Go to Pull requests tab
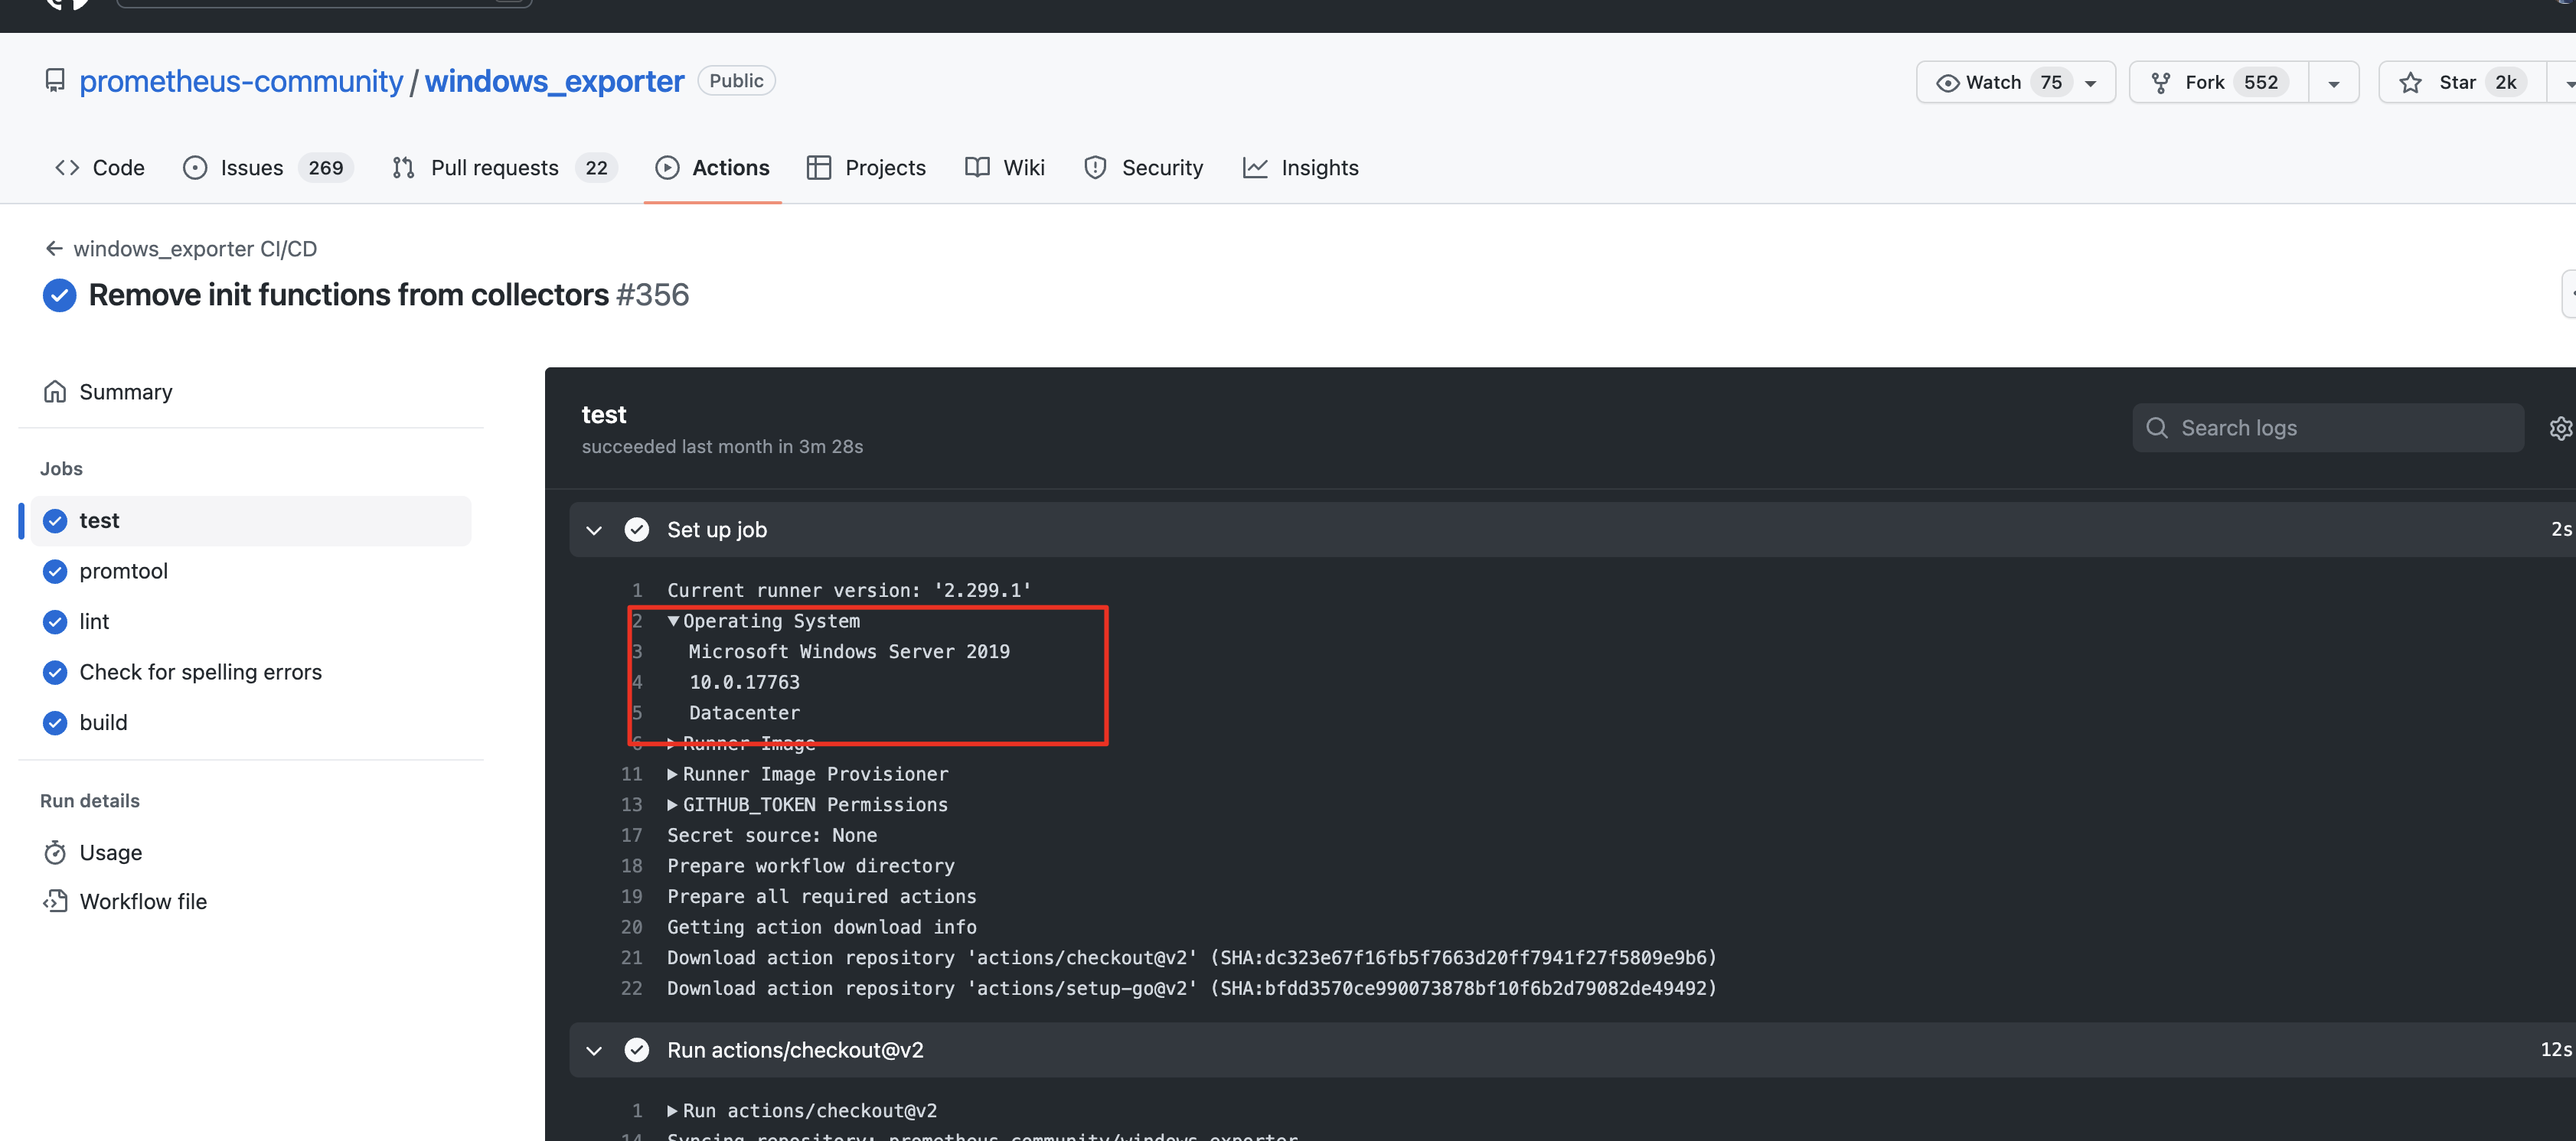 pyautogui.click(x=504, y=168)
